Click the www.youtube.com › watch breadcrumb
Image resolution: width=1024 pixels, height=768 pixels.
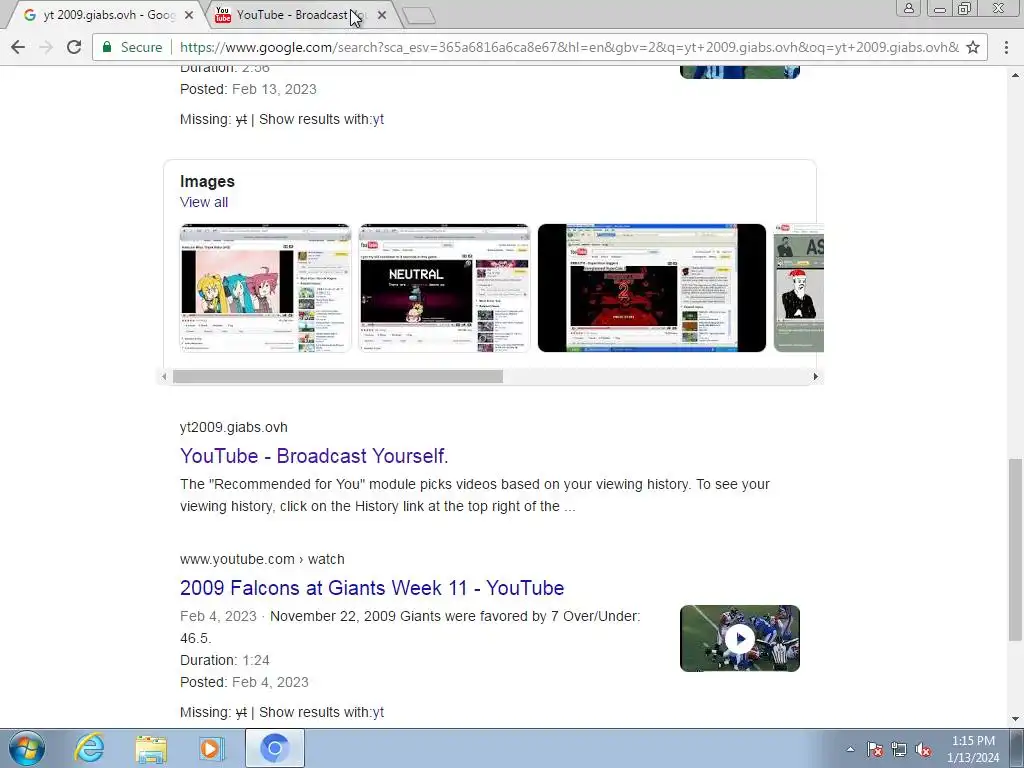point(262,560)
